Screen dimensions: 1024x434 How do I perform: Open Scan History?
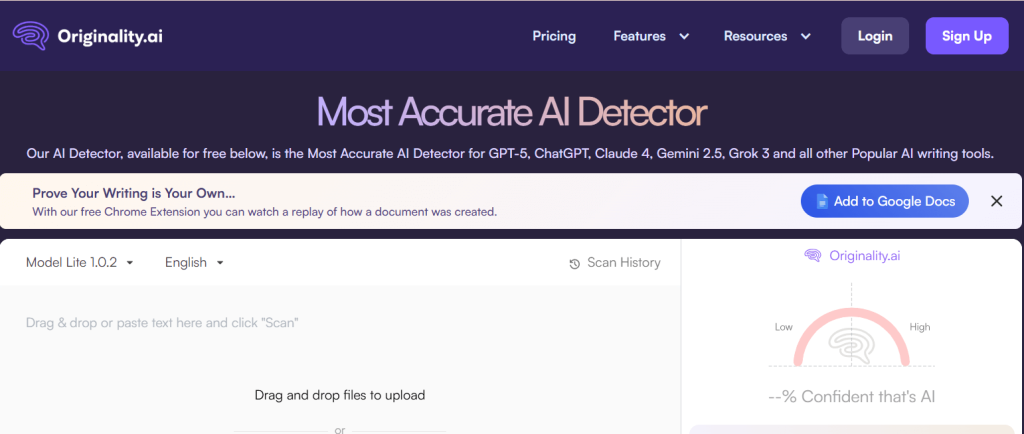(615, 263)
